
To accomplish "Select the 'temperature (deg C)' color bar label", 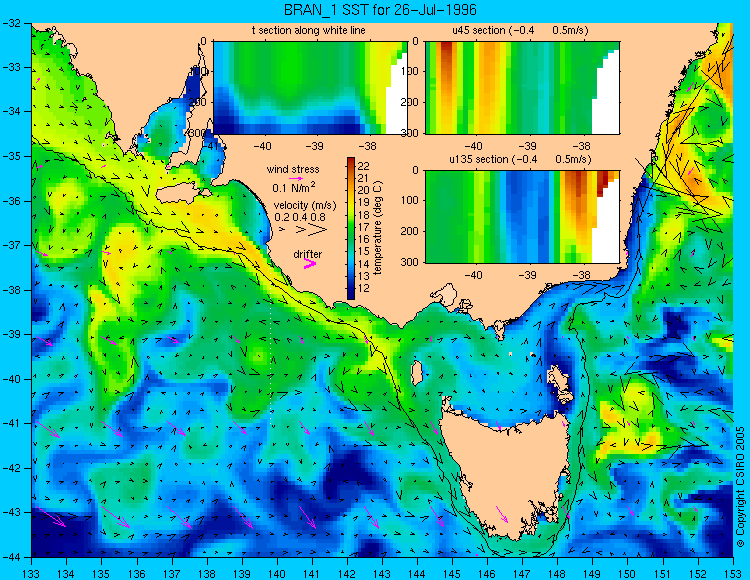I will [x=378, y=228].
